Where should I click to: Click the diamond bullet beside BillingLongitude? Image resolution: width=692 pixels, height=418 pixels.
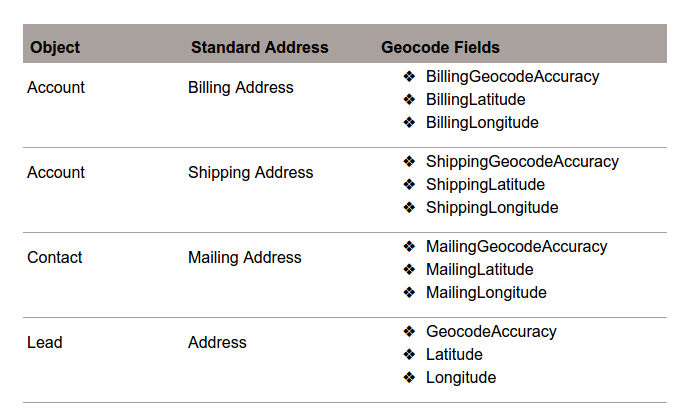(409, 122)
